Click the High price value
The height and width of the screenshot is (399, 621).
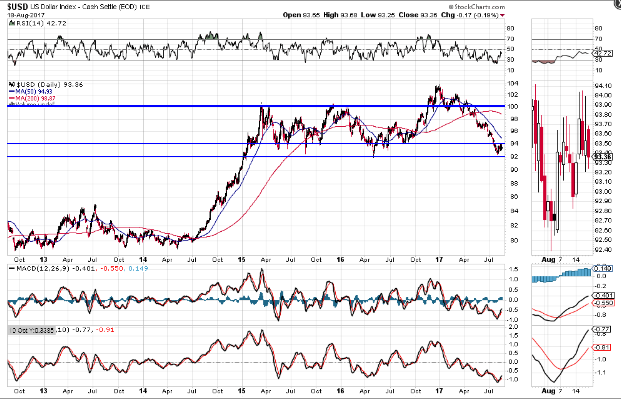tap(350, 15)
